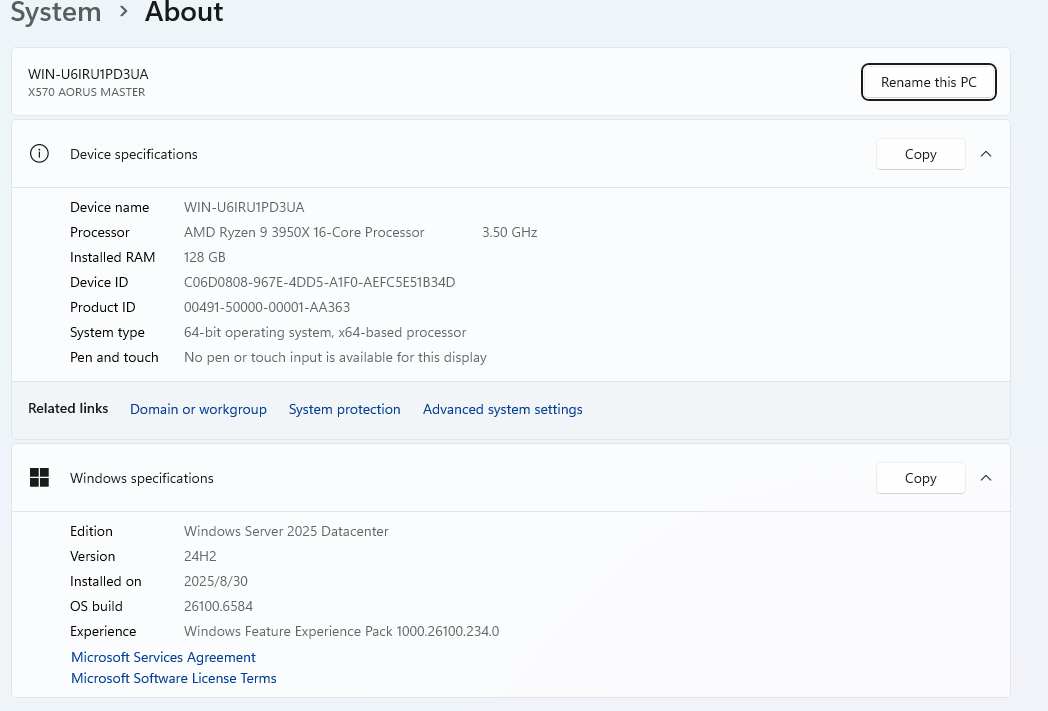The image size is (1048, 711).
Task: Click the Product ID label
Action: point(102,307)
